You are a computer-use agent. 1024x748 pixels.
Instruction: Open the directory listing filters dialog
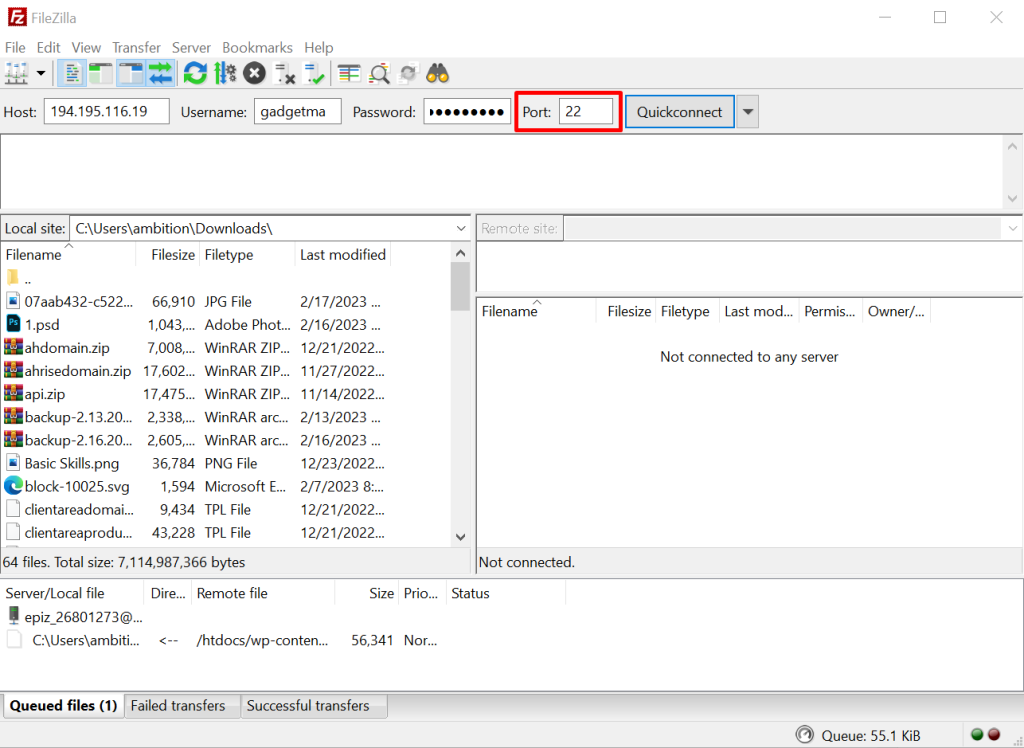[349, 73]
